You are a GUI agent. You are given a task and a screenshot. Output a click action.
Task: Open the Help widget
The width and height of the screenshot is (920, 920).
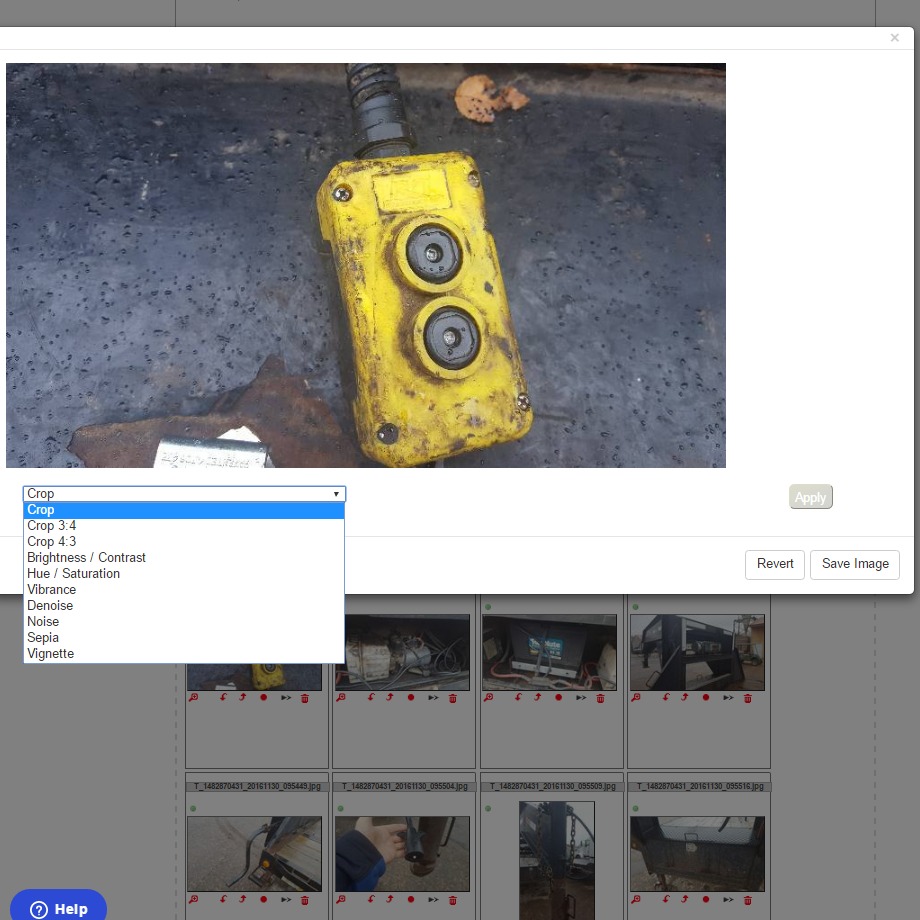click(x=59, y=908)
